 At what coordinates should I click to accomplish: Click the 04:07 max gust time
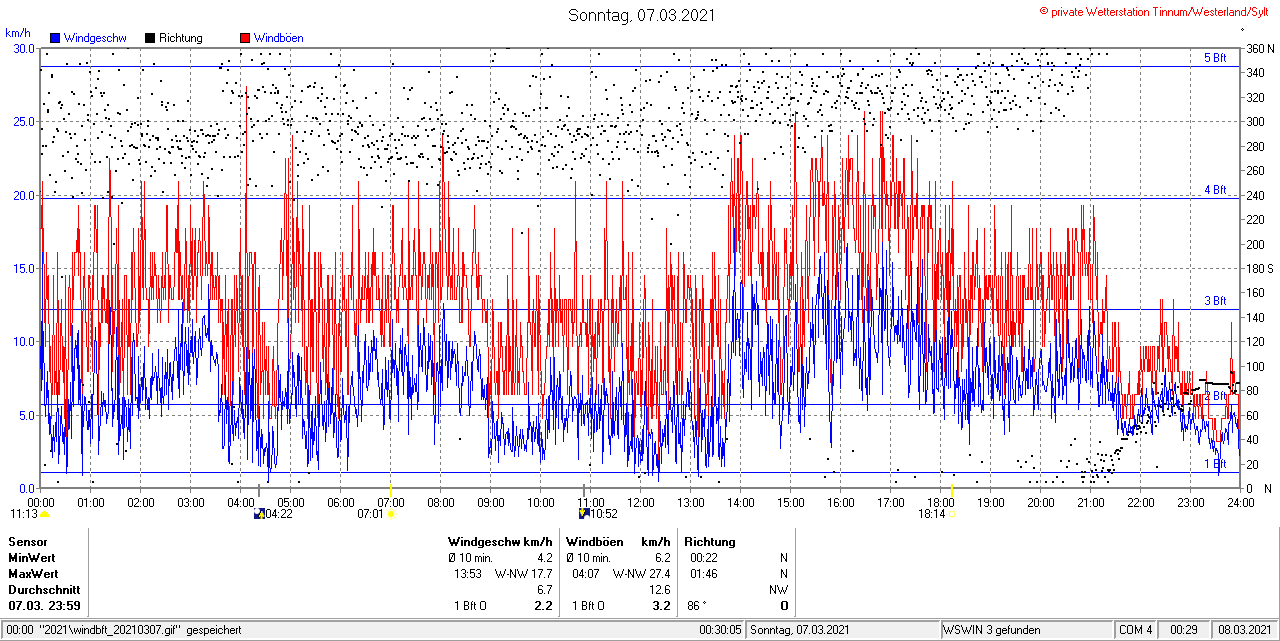pos(585,574)
